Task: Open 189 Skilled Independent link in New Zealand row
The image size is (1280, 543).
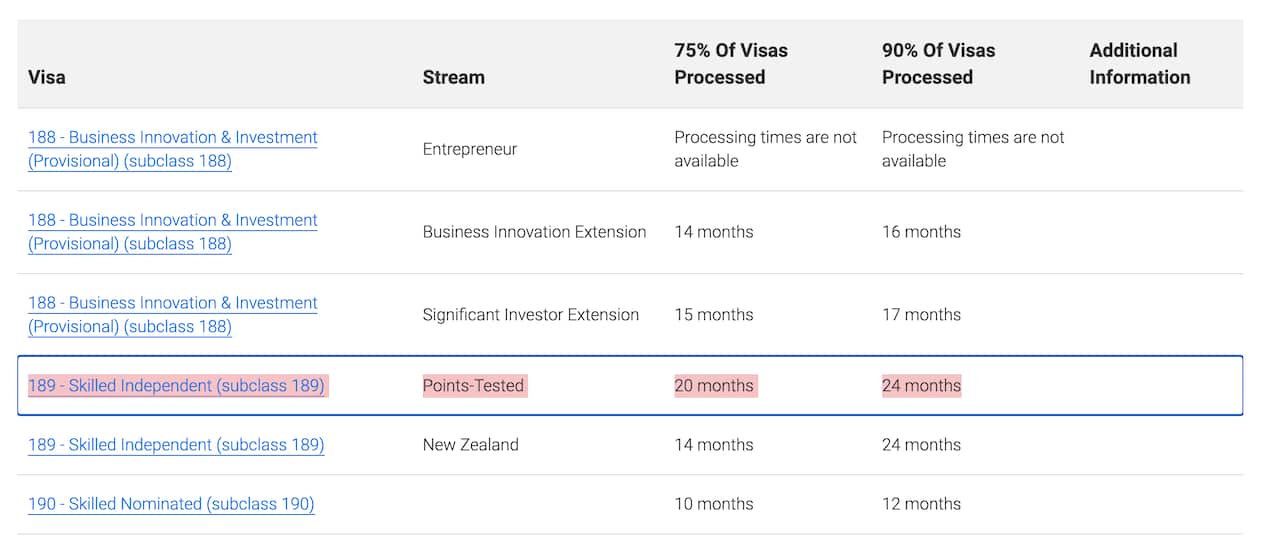Action: click(176, 445)
